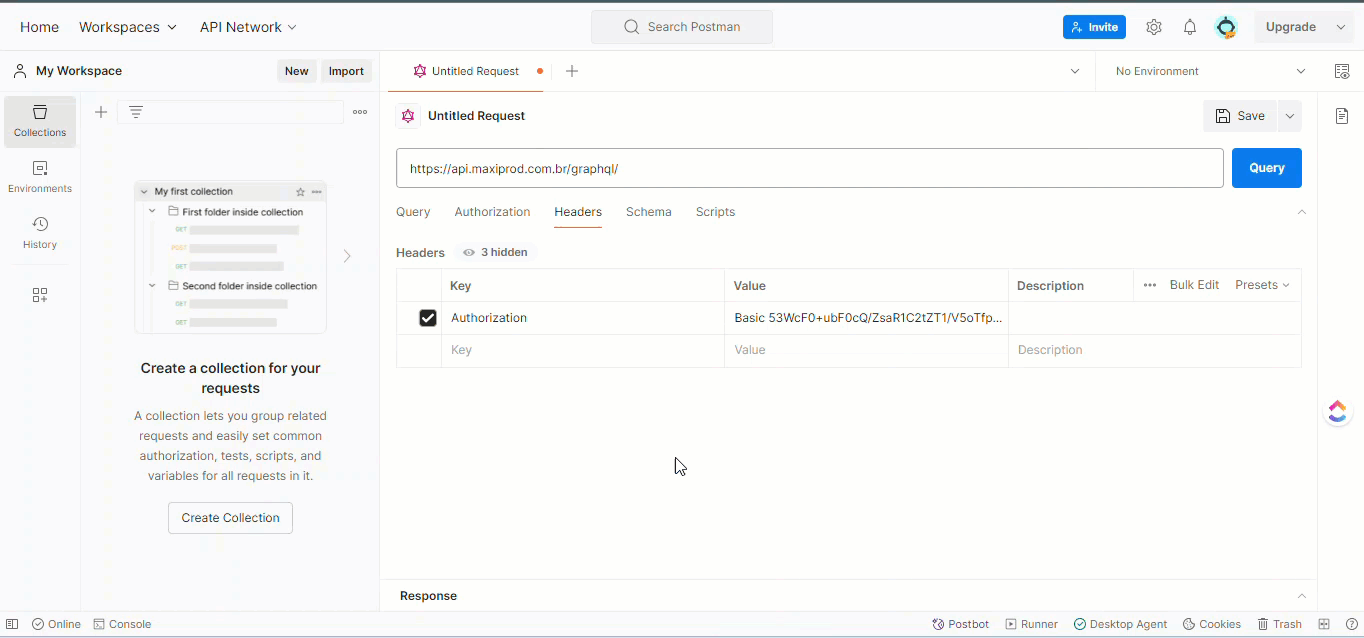Image resolution: width=1364 pixels, height=638 pixels.
Task: Open the notifications bell
Action: point(1190,27)
